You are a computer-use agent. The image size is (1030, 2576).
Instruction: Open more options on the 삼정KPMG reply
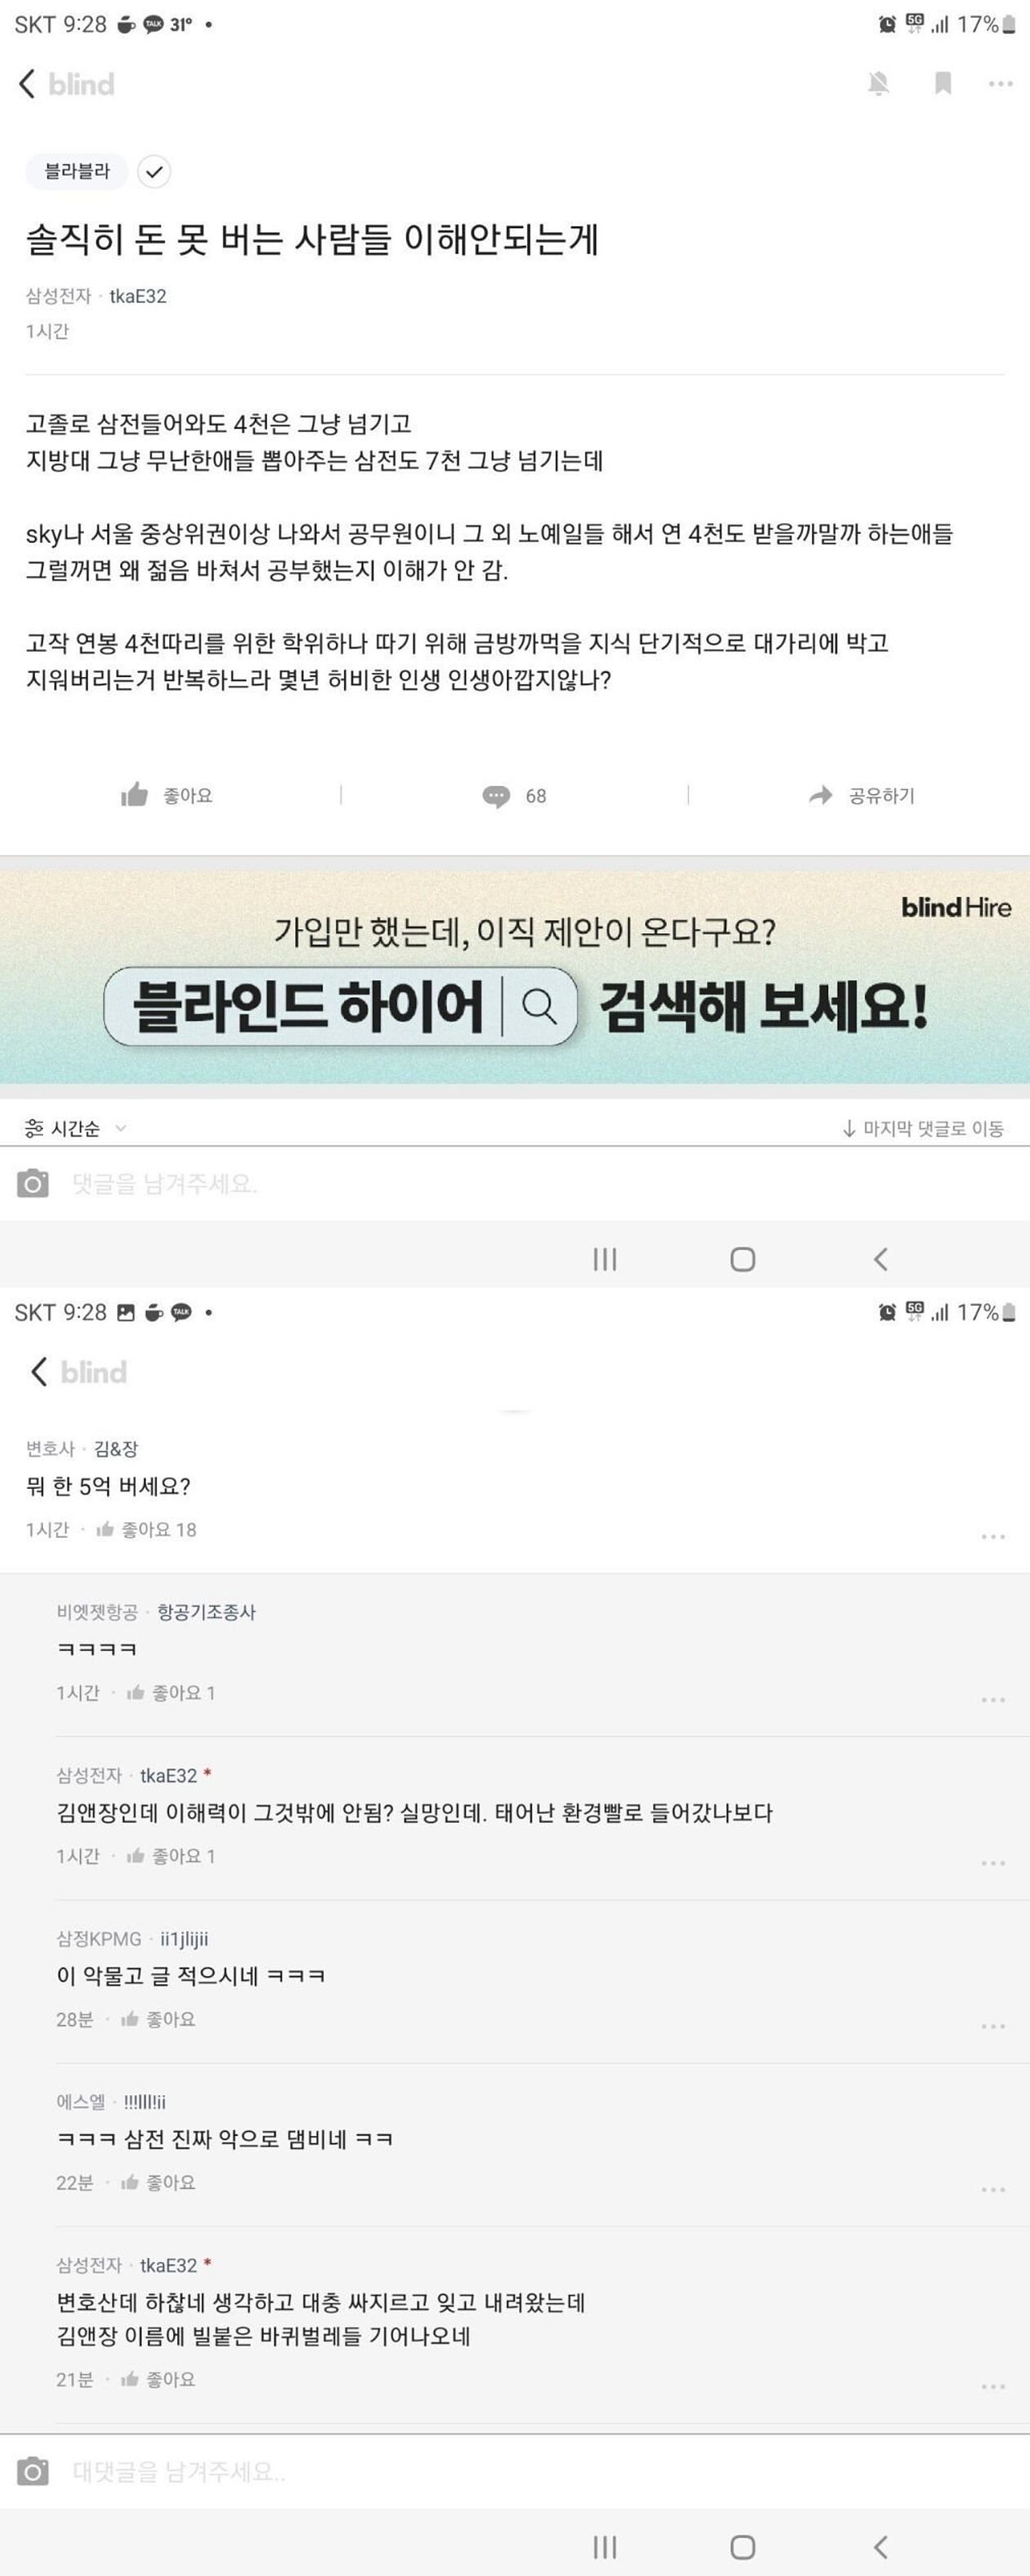[x=993, y=2026]
